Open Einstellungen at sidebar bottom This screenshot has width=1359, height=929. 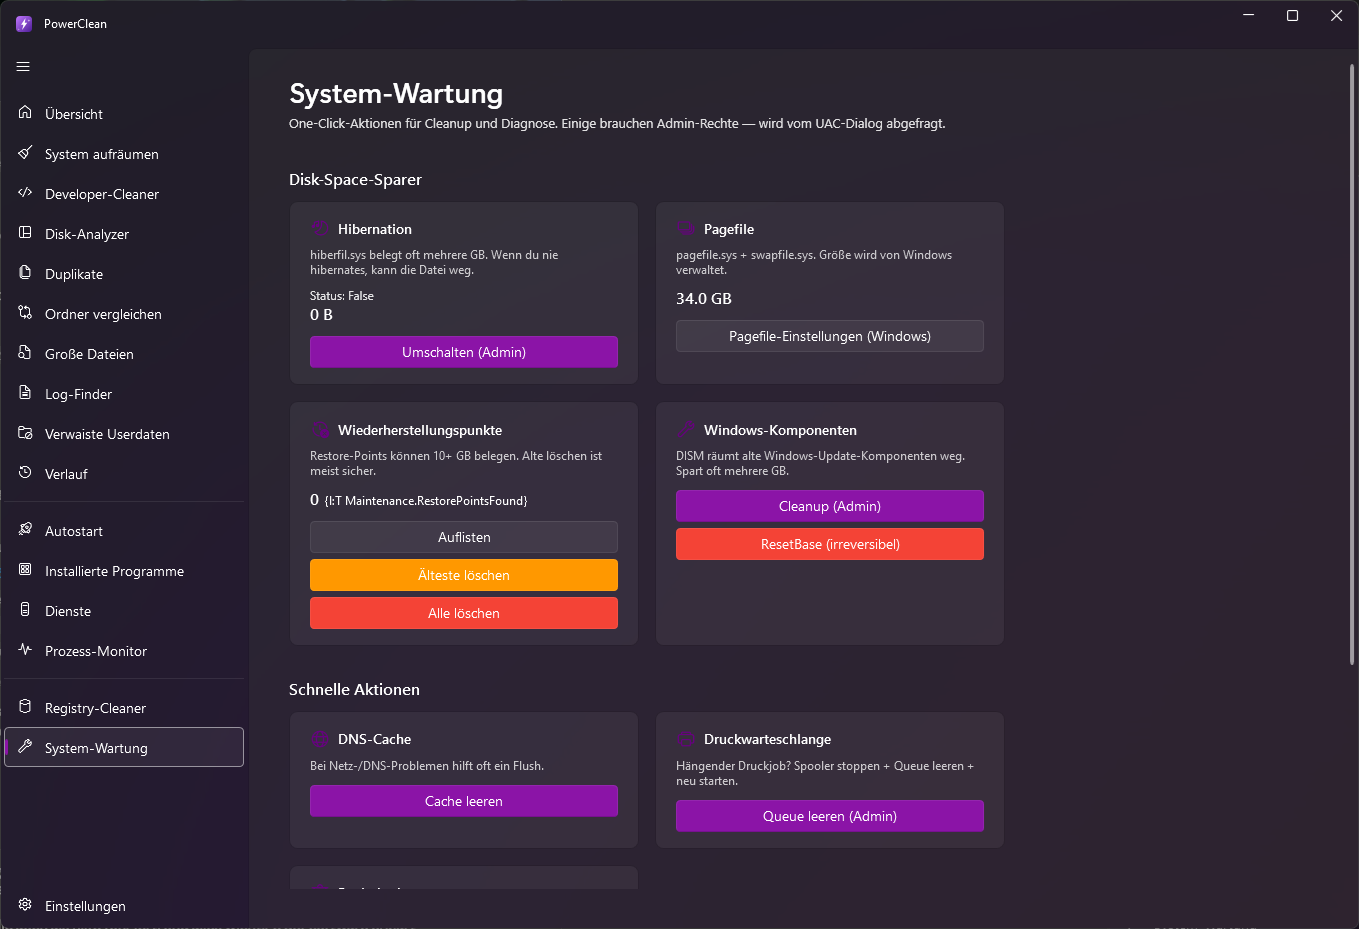[124, 906]
